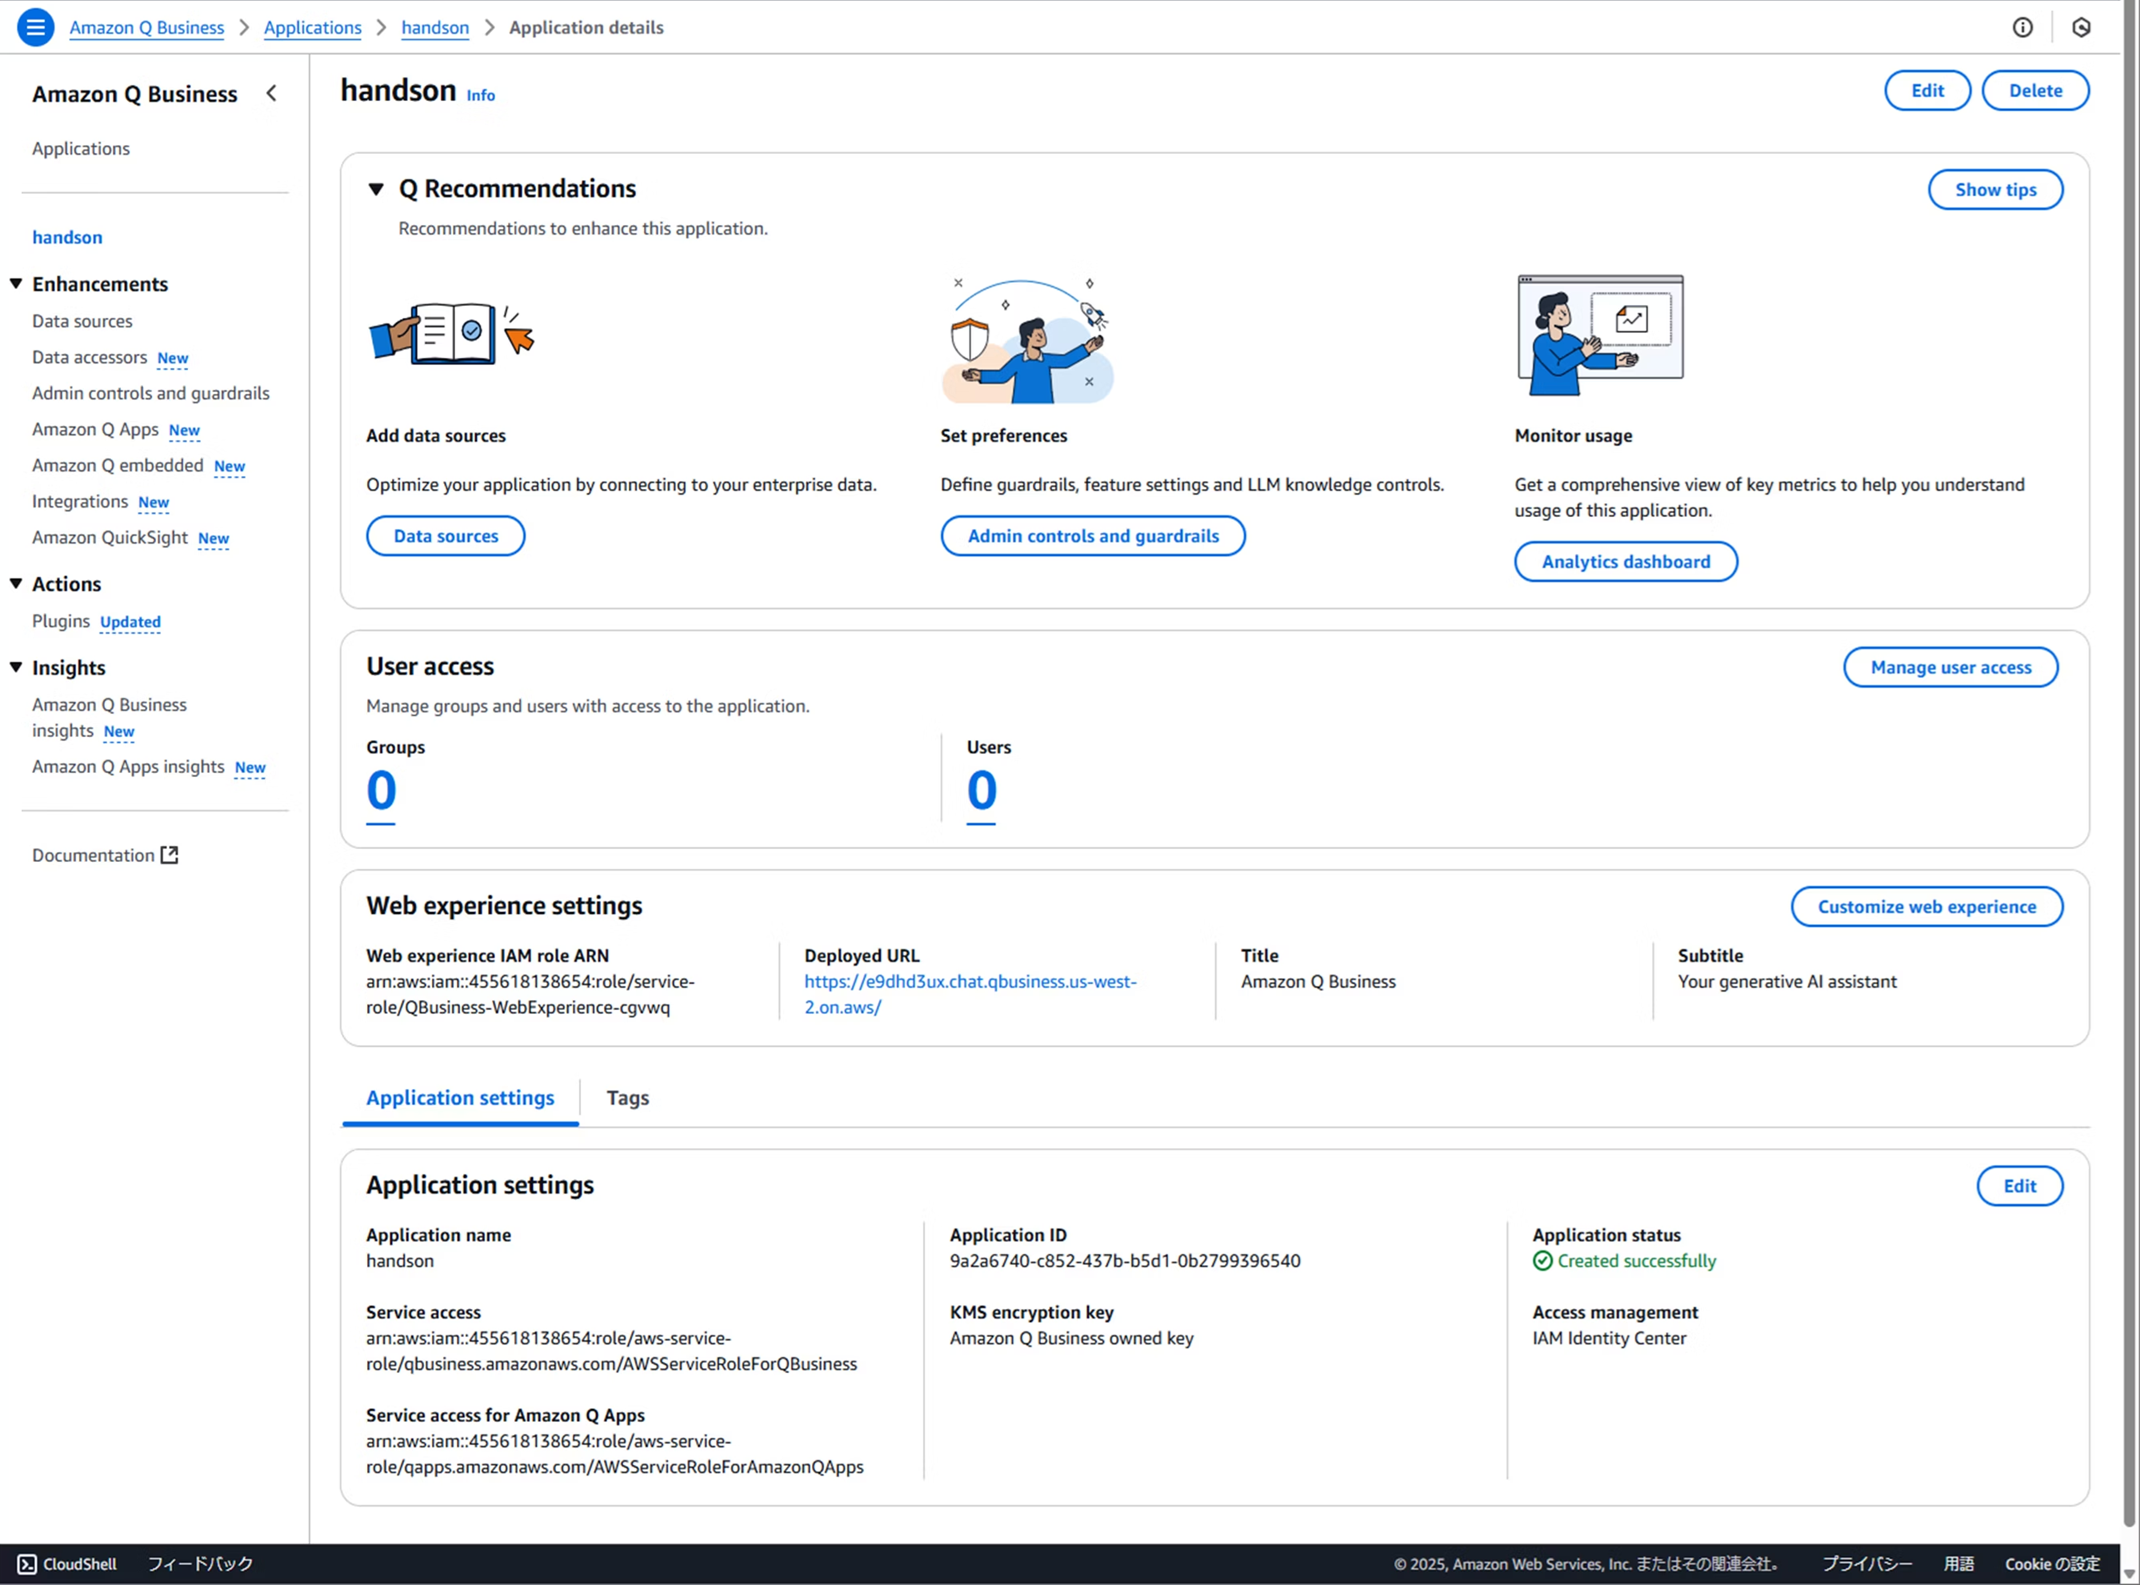
Task: Click the Manage user access button
Action: coord(1950,667)
